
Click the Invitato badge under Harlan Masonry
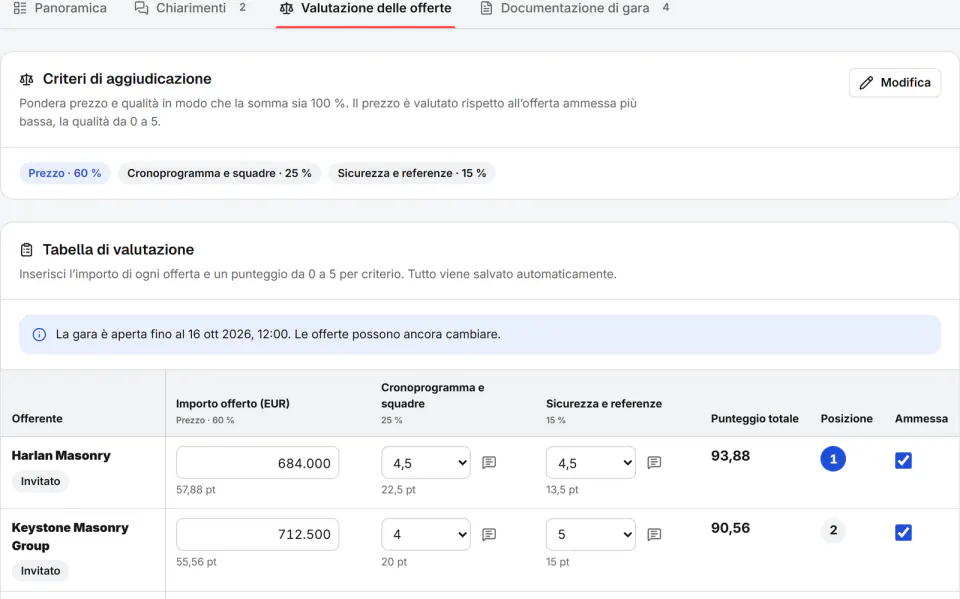click(40, 481)
